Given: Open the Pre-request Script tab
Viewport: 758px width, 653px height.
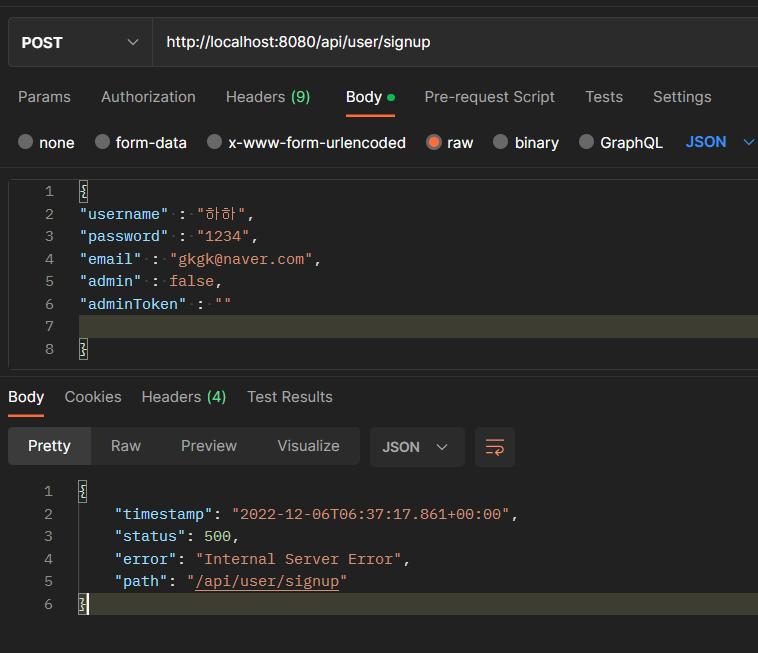Looking at the screenshot, I should (x=489, y=97).
